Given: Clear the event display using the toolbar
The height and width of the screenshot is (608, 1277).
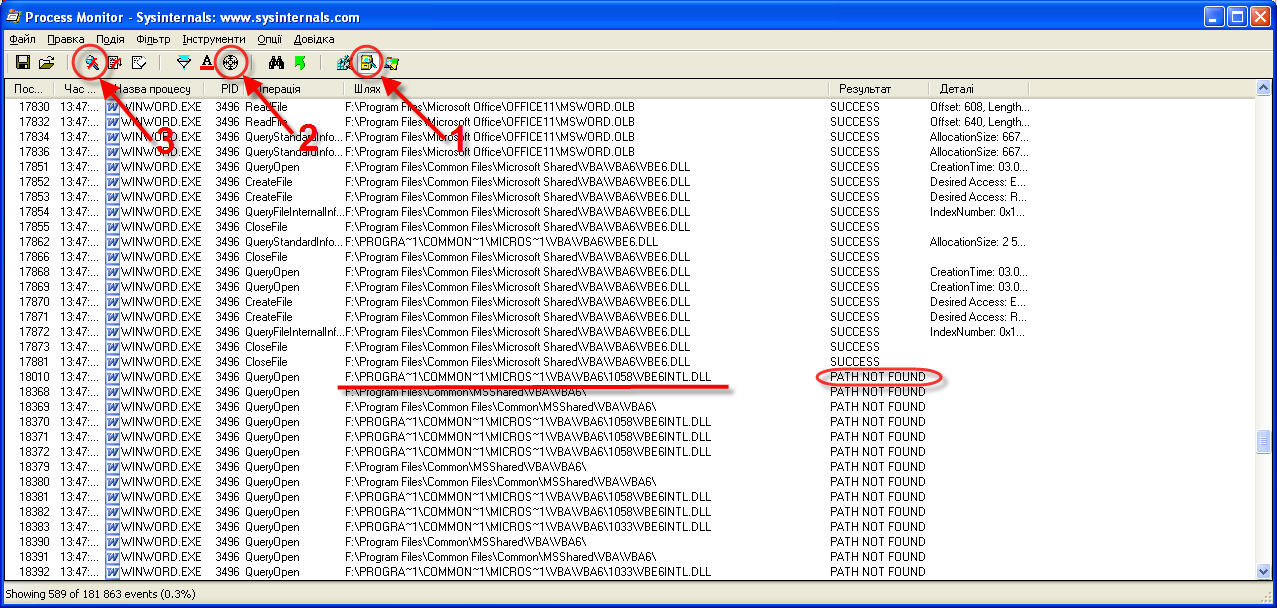Looking at the screenshot, I should (138, 63).
